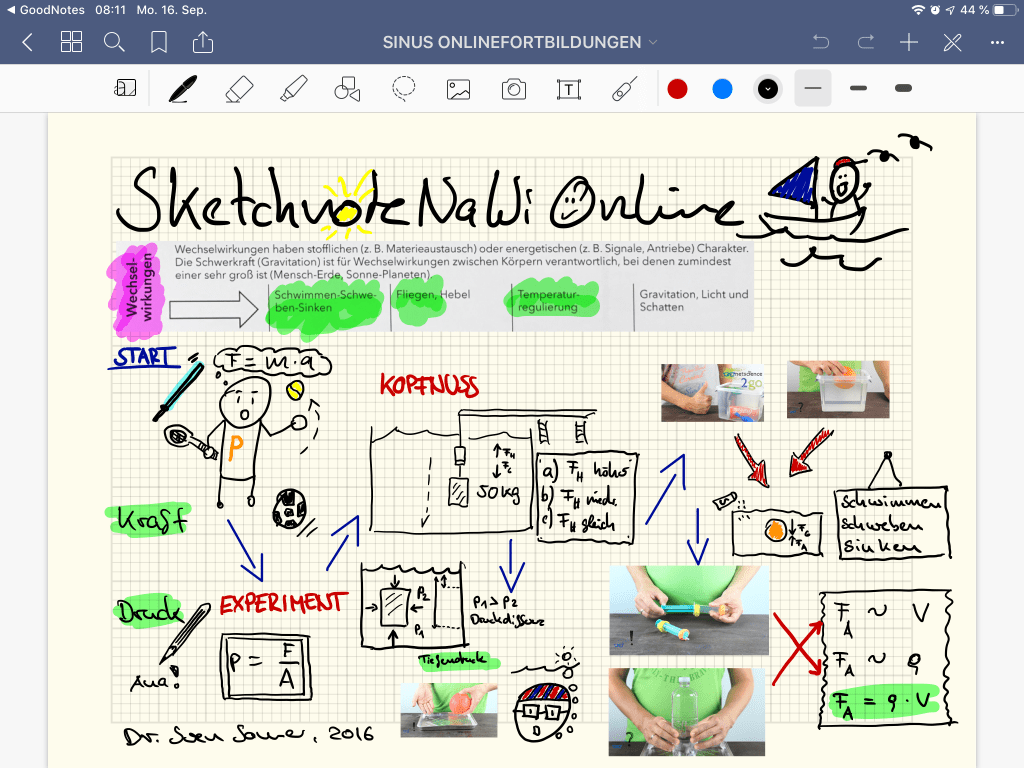Select the Eraser tool
The width and height of the screenshot is (1024, 768).
(x=239, y=89)
